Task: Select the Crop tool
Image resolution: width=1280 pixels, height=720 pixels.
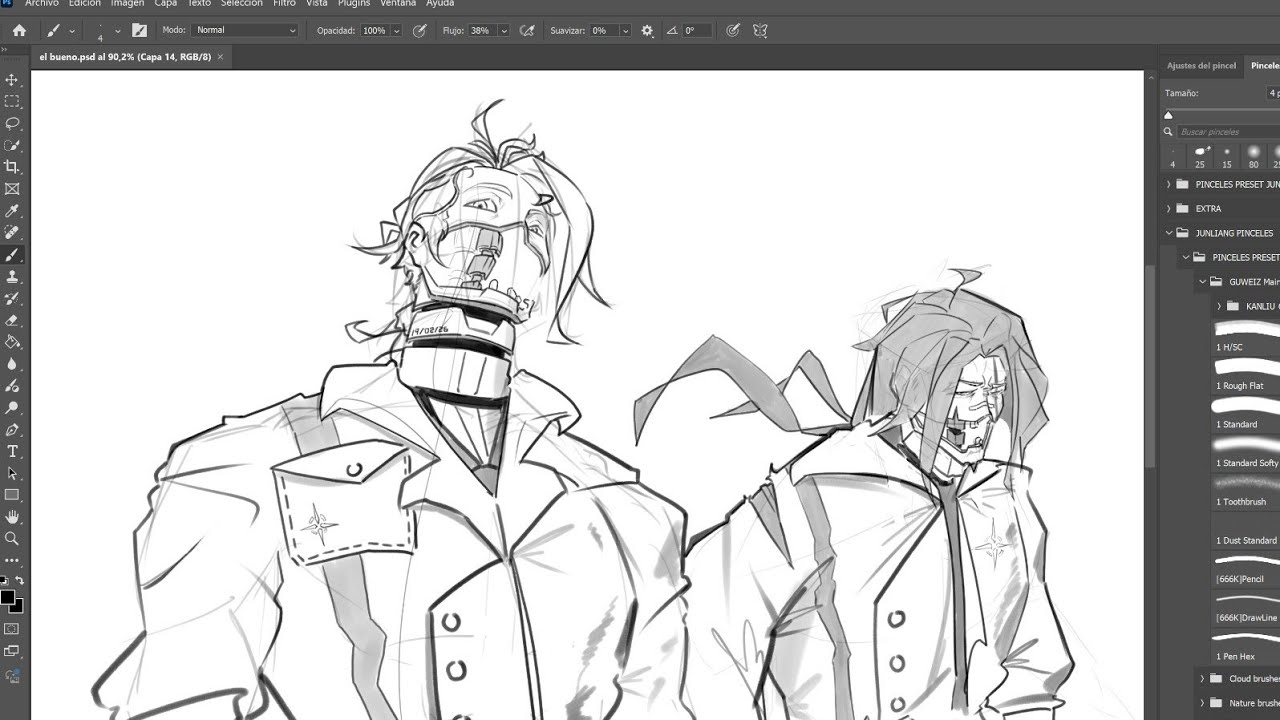Action: click(x=12, y=167)
